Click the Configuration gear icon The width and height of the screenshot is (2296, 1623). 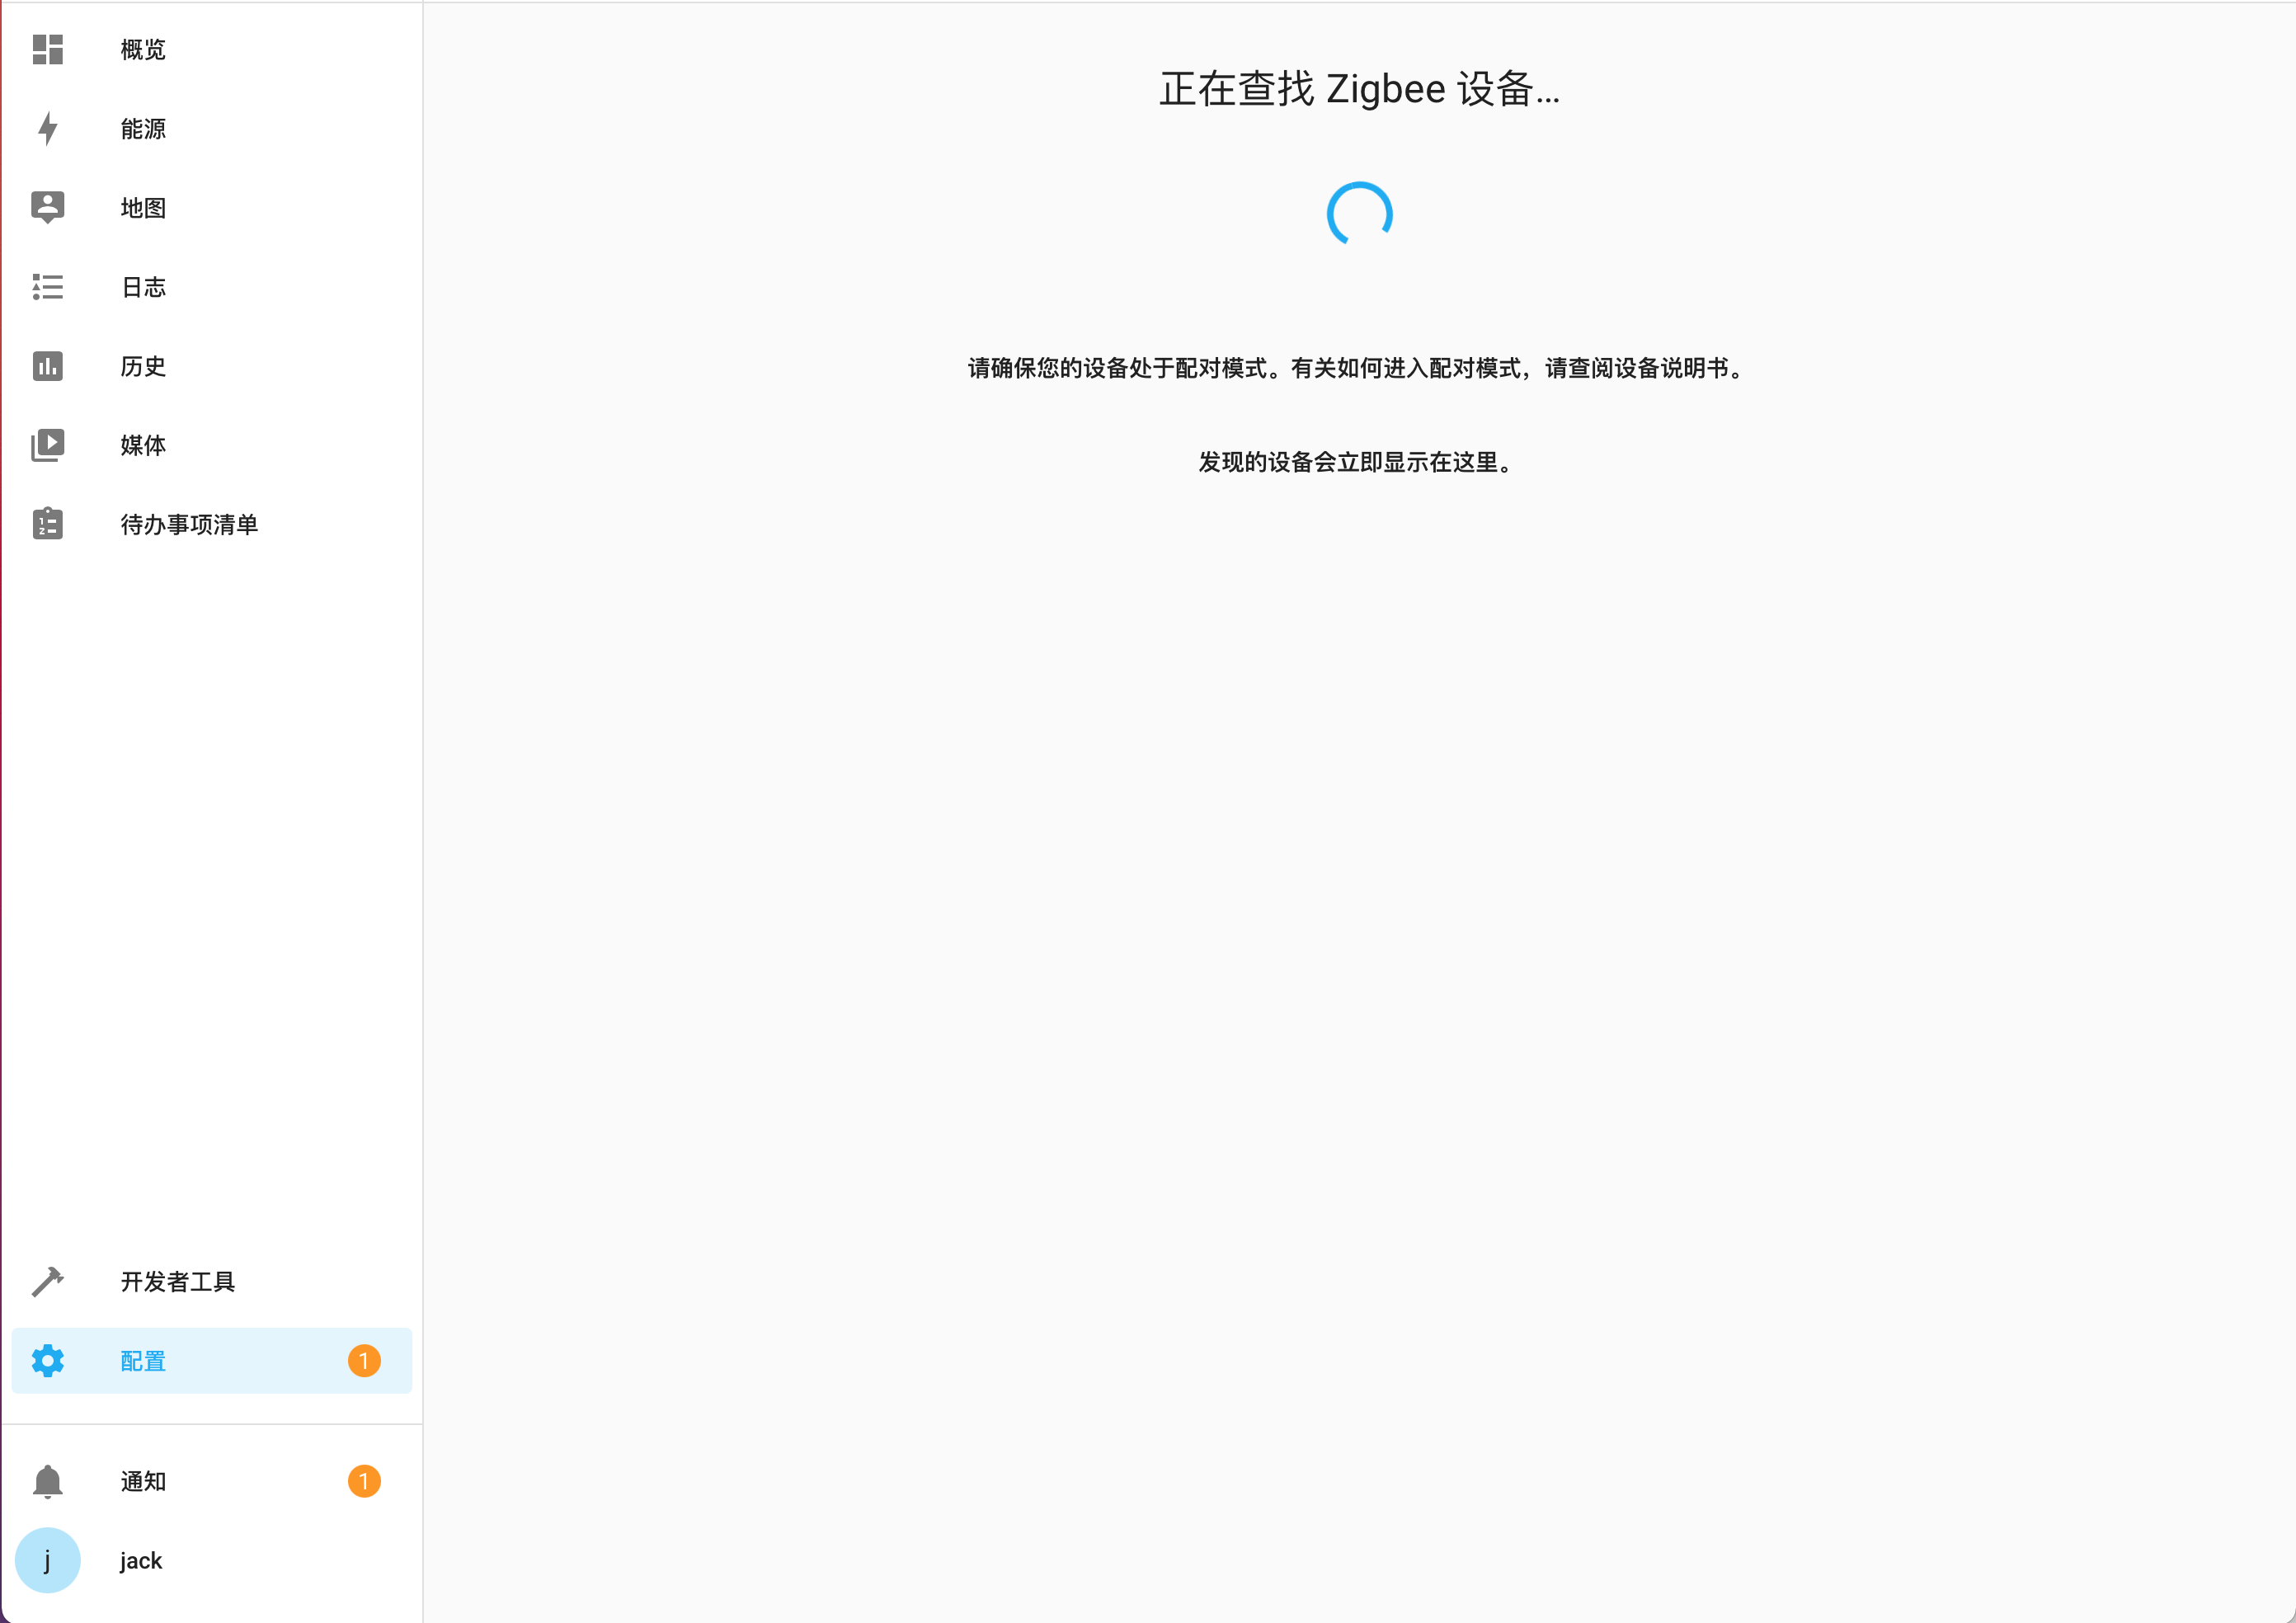coord(47,1361)
